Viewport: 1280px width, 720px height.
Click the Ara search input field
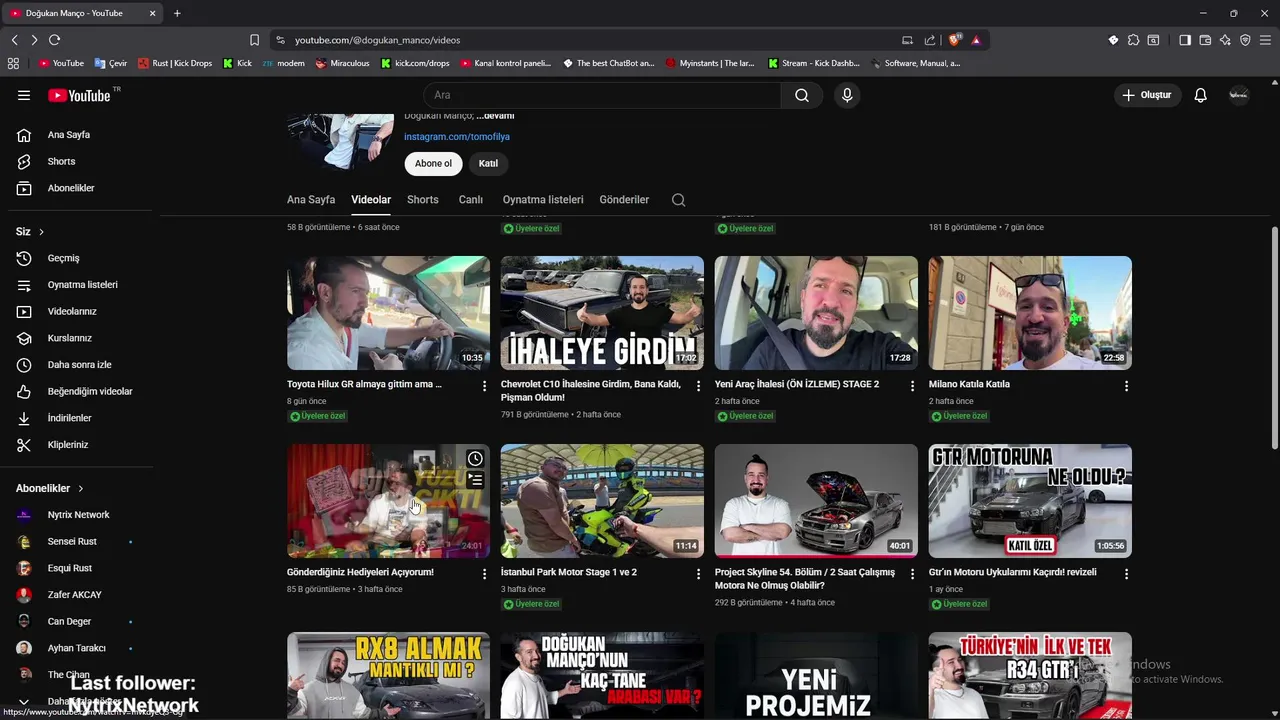(602, 95)
